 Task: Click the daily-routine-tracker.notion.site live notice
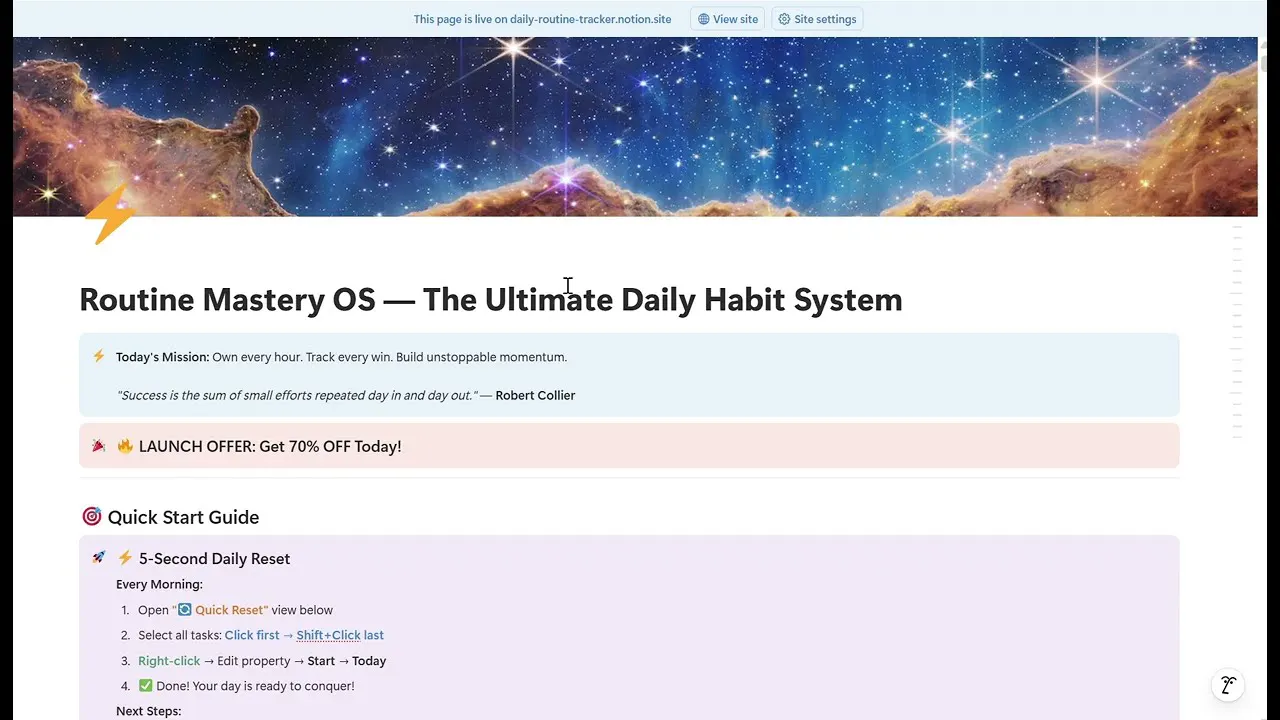coord(543,19)
